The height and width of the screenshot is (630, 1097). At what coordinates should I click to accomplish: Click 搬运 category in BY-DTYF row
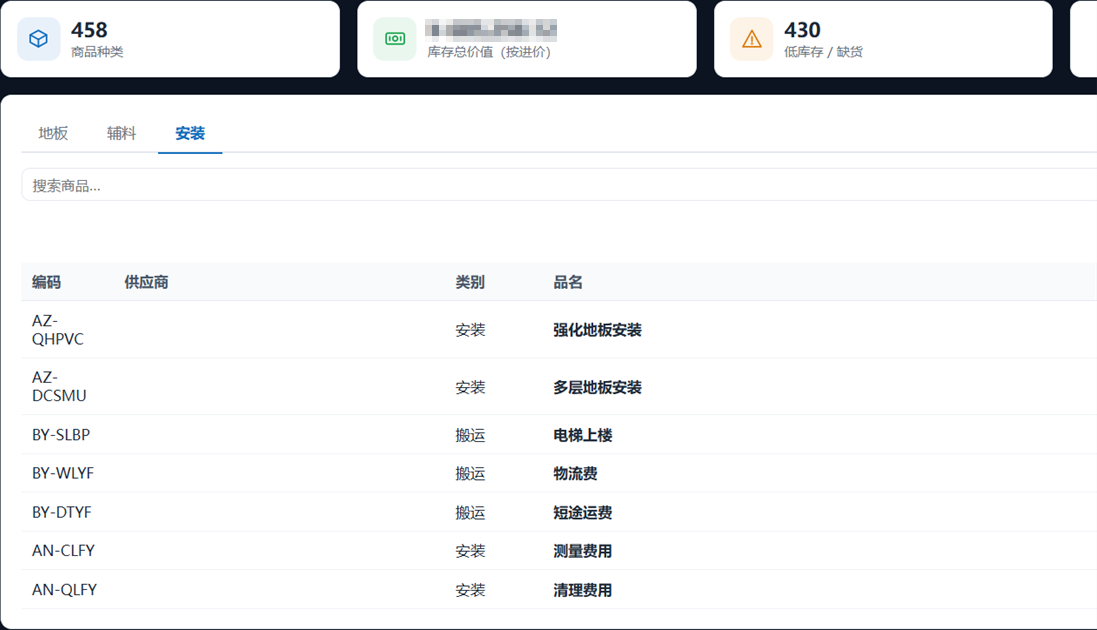tap(470, 513)
